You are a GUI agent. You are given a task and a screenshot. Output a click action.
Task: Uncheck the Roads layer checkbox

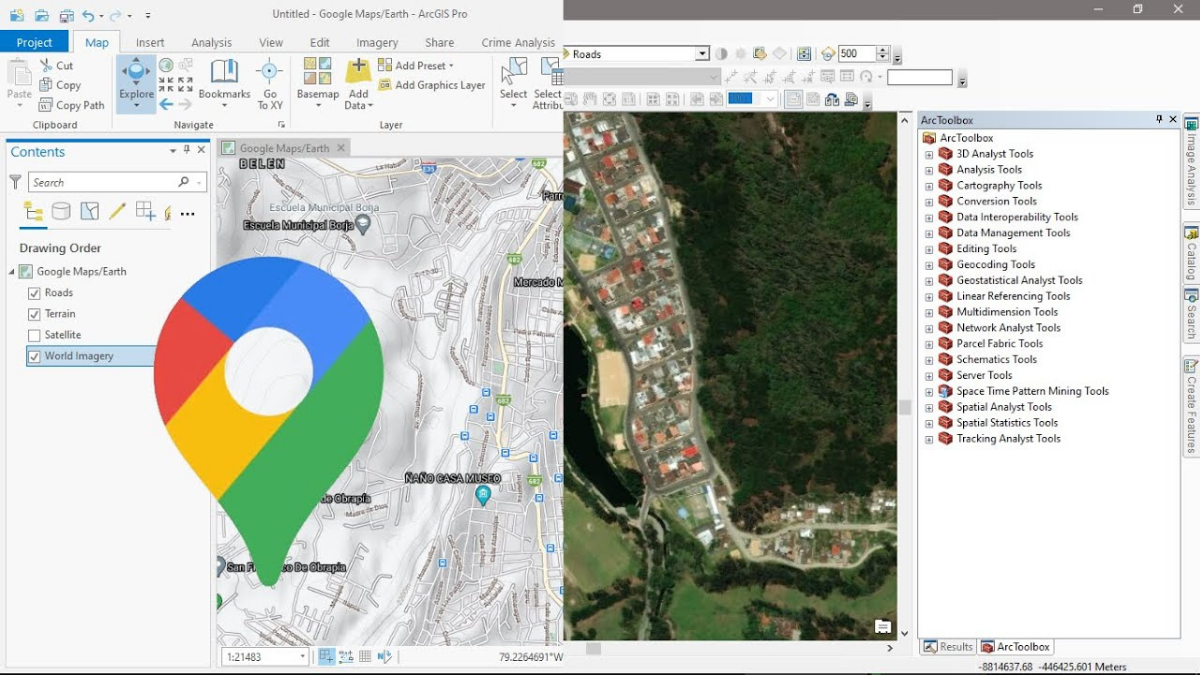coord(34,293)
